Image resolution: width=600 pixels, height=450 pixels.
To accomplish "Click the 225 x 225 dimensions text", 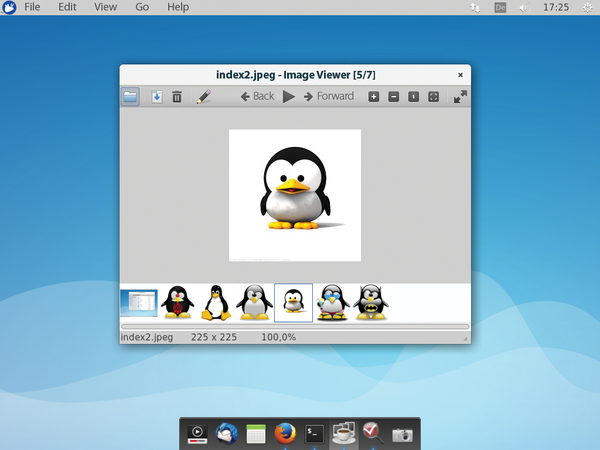I will tap(214, 337).
